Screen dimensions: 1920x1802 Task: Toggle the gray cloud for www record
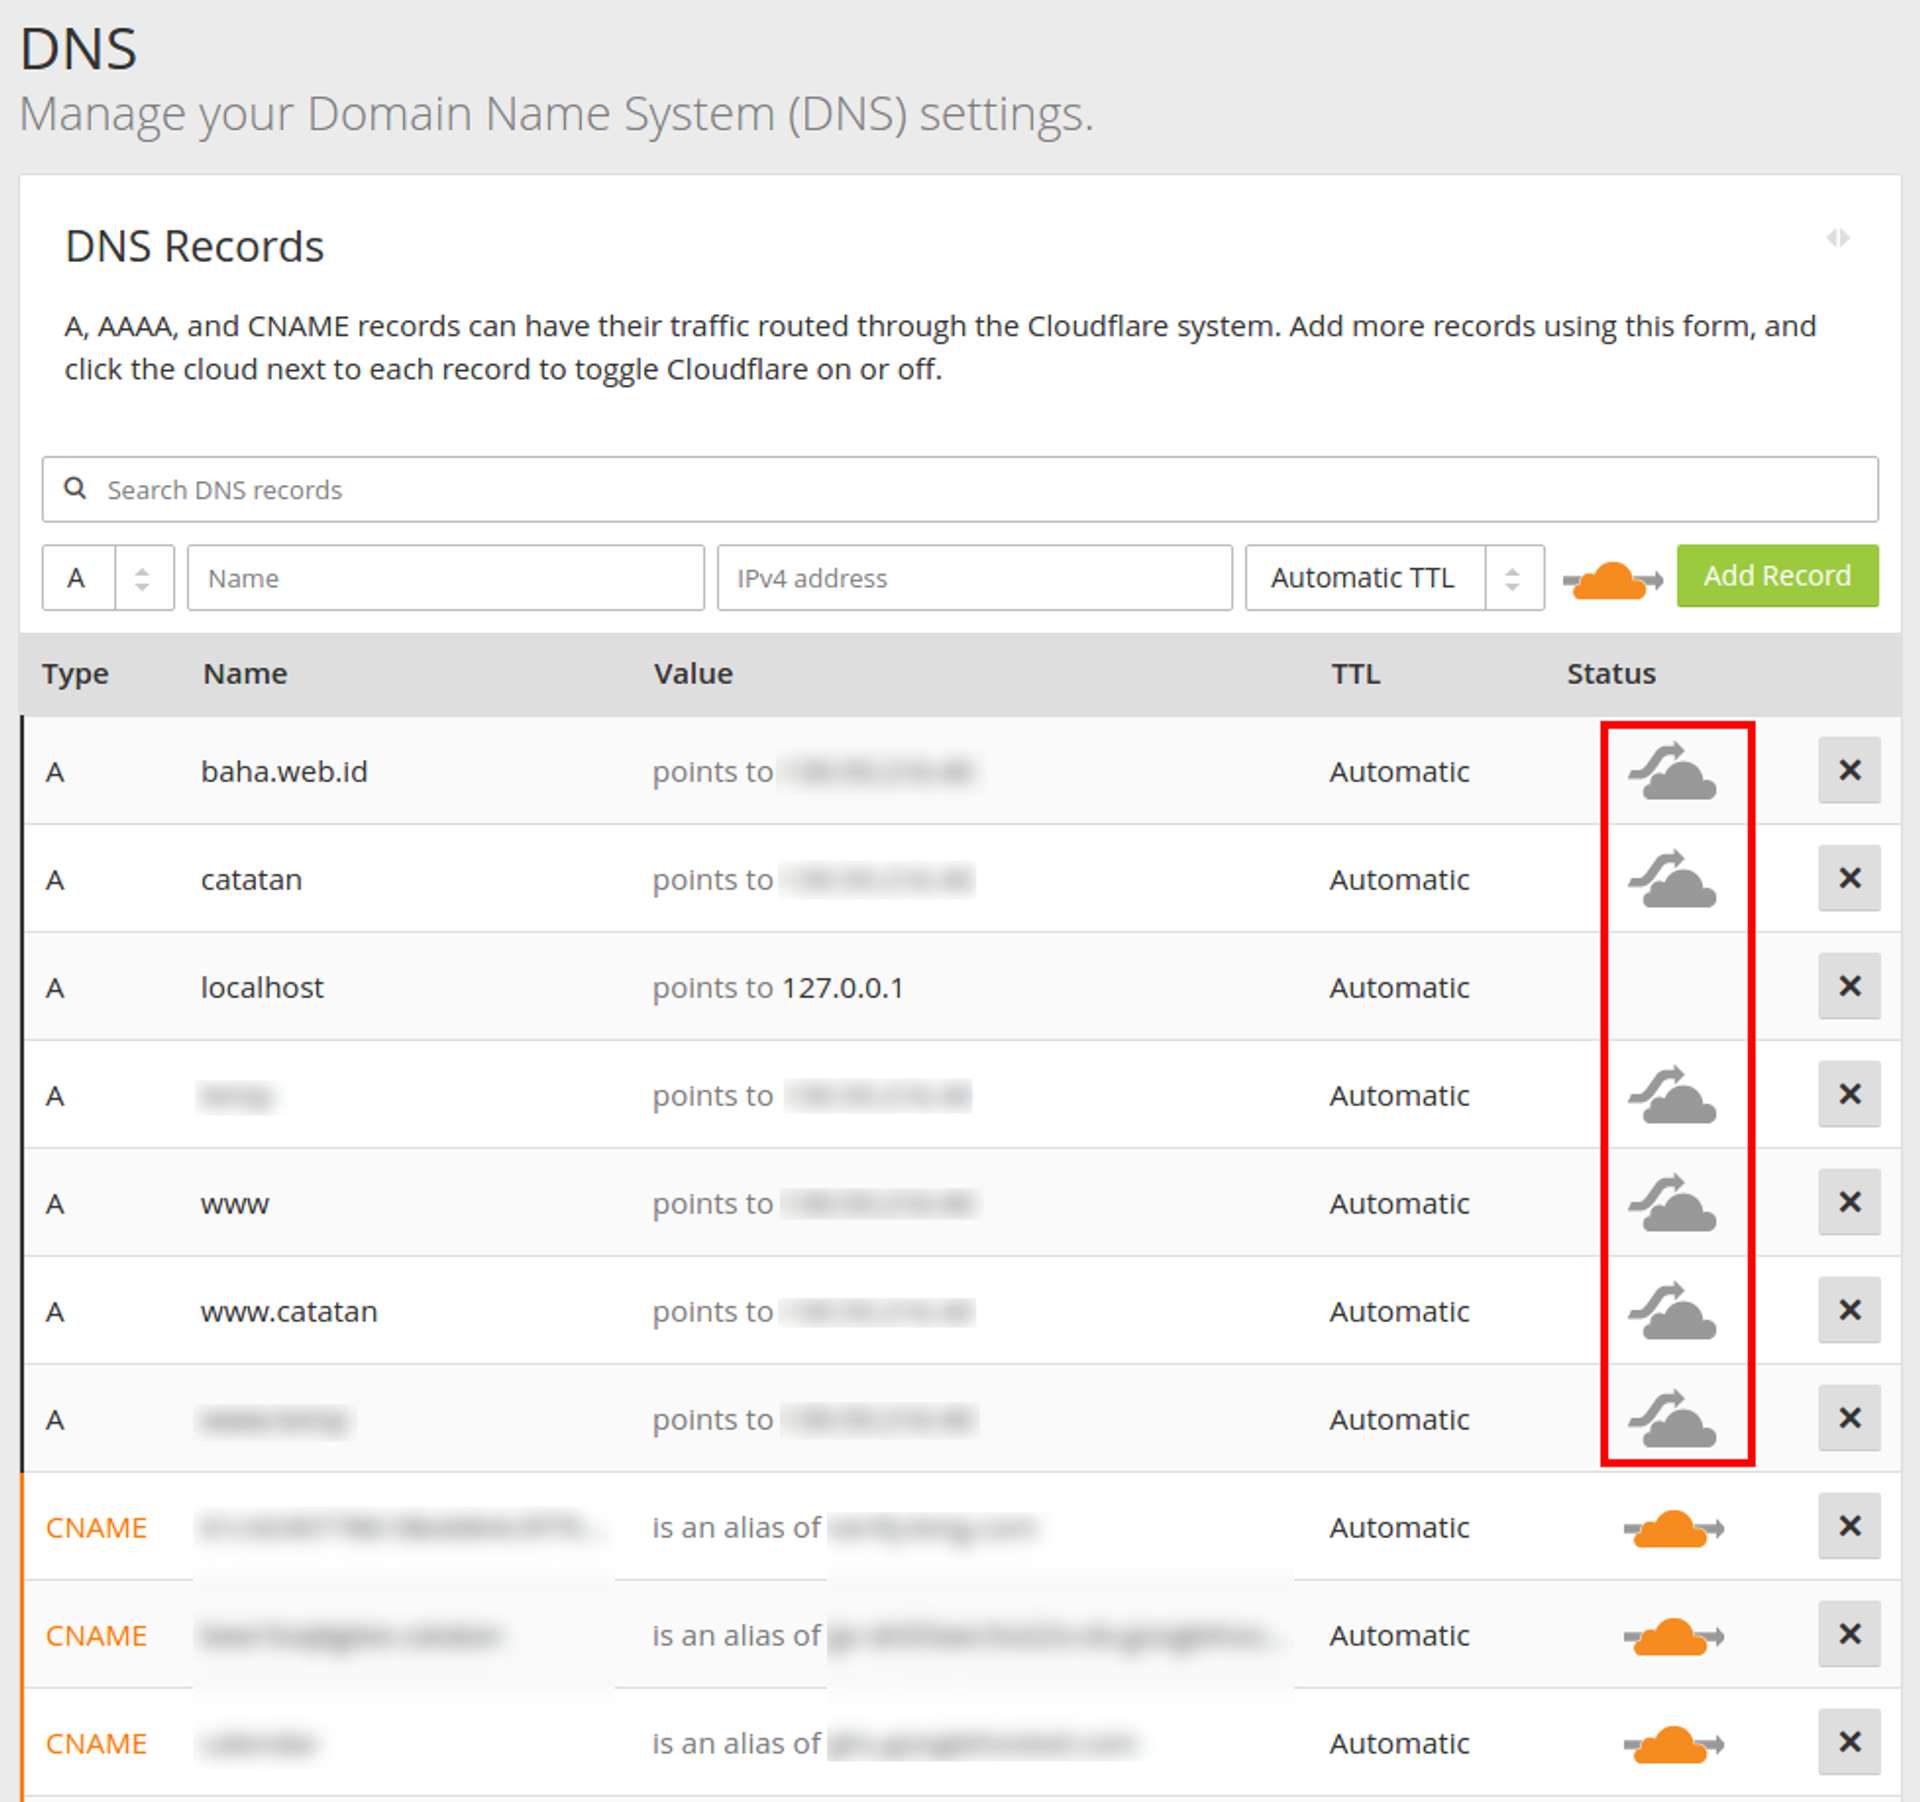pos(1672,1203)
